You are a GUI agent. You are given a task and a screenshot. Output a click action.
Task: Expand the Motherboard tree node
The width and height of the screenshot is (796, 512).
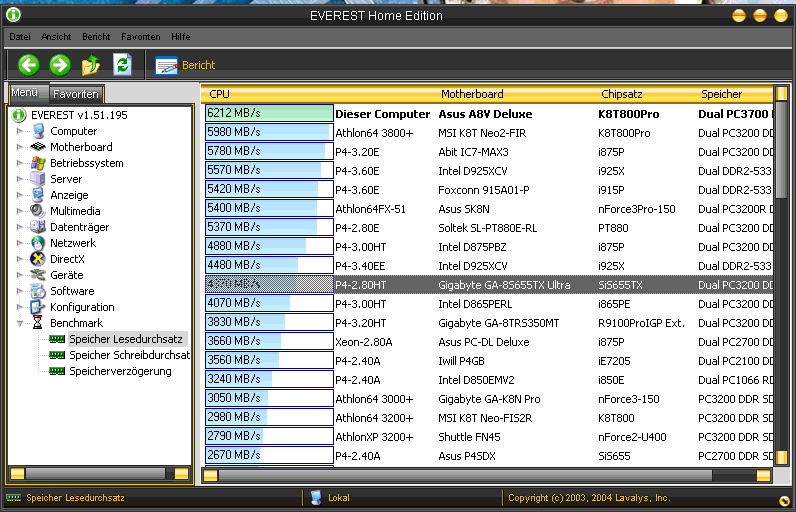(x=19, y=147)
